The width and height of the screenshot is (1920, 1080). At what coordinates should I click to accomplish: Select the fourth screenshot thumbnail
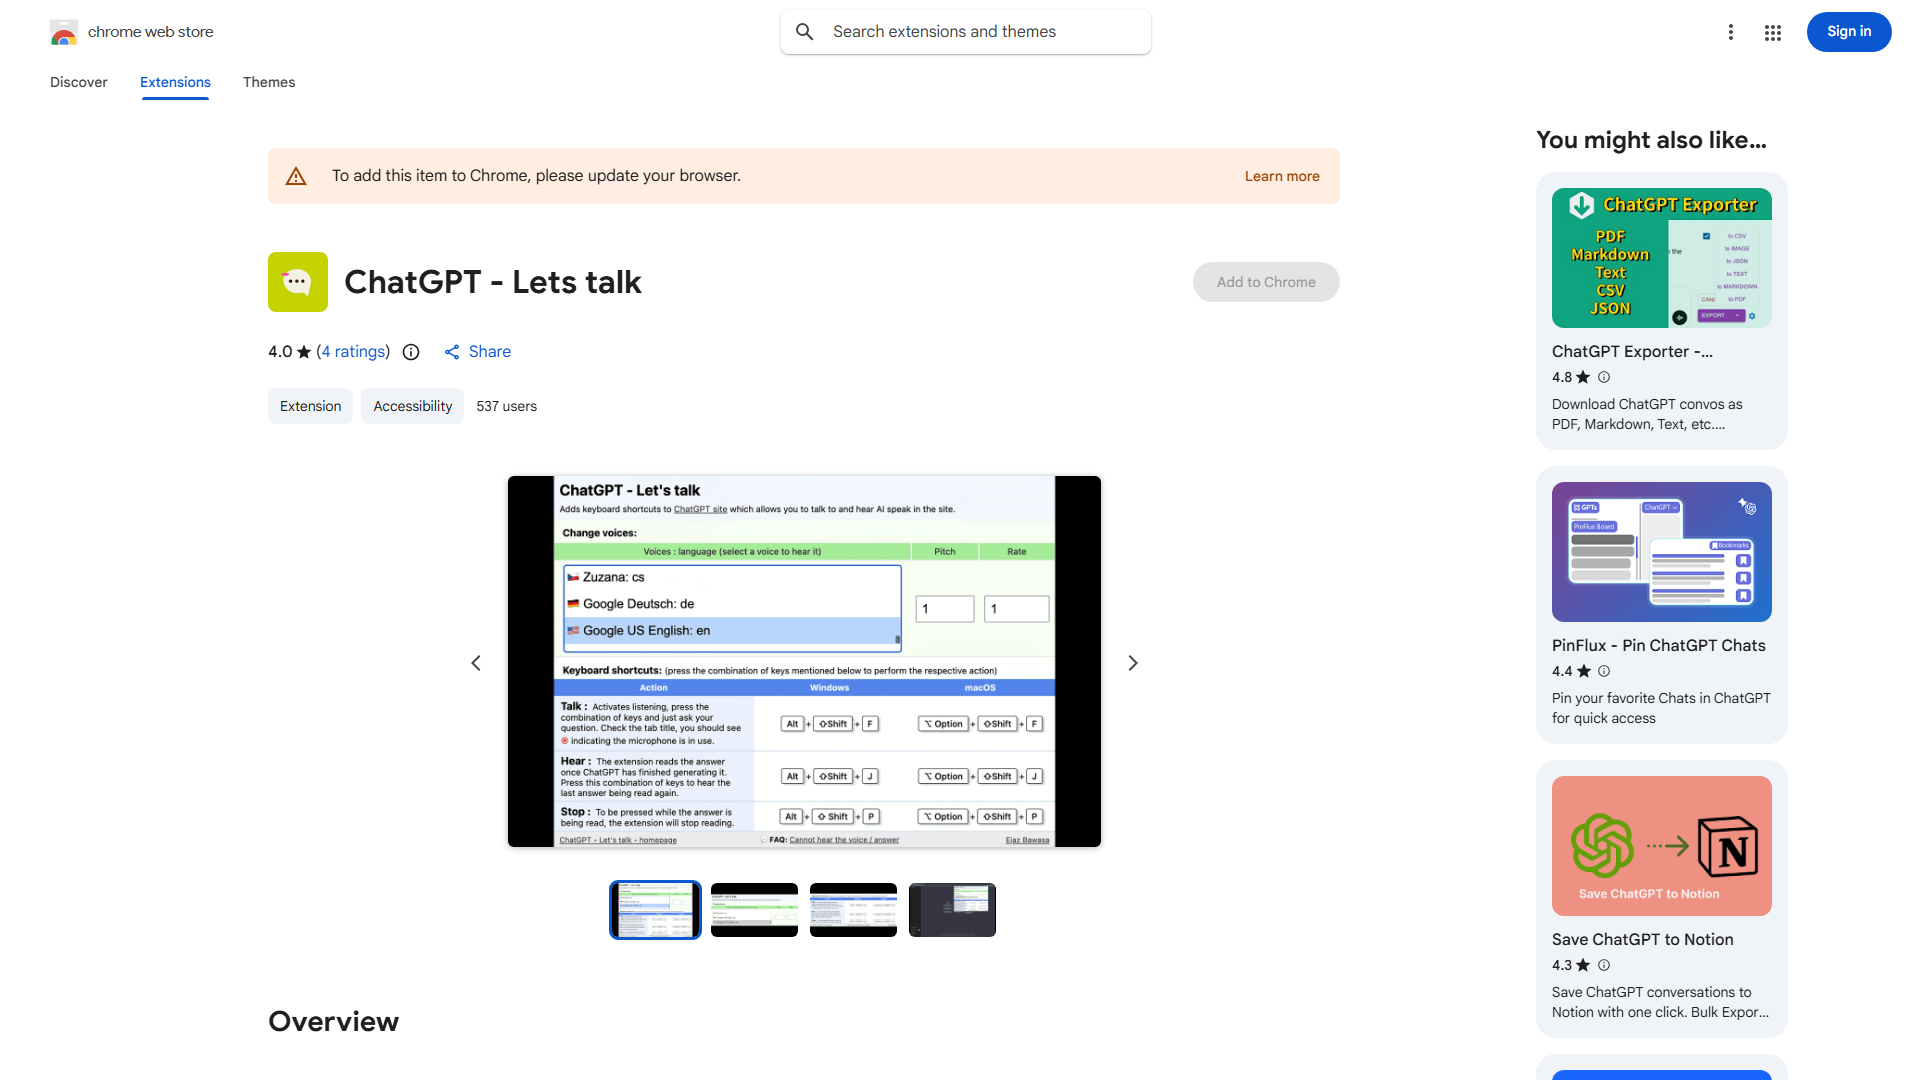[x=951, y=909]
